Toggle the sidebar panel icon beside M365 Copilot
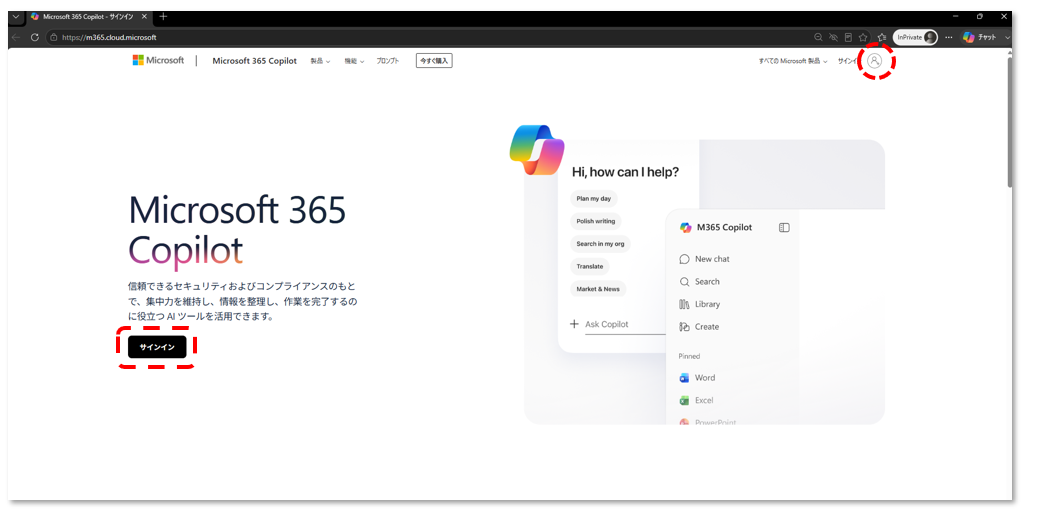 [784, 227]
